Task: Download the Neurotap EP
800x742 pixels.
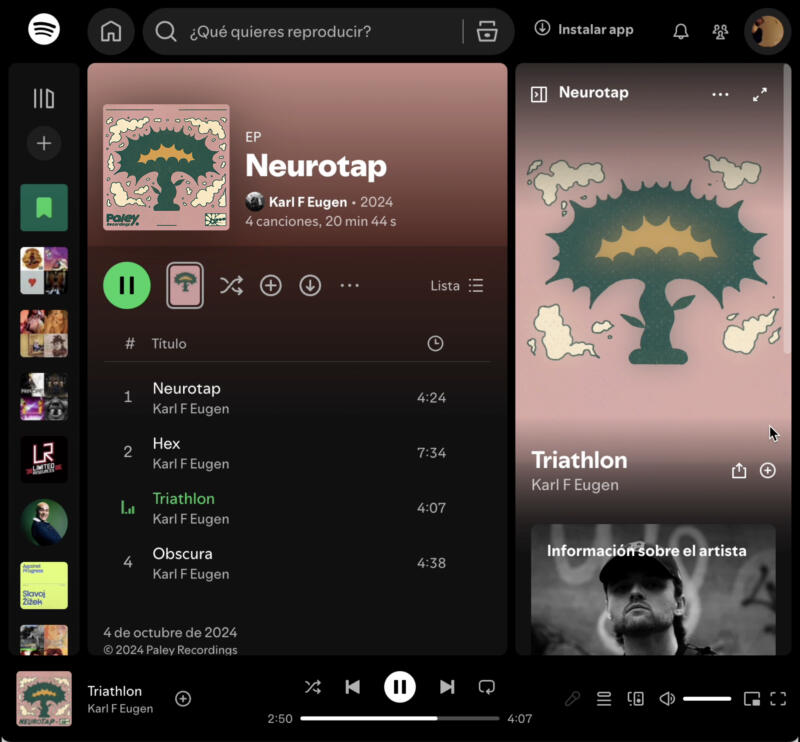Action: tap(310, 285)
